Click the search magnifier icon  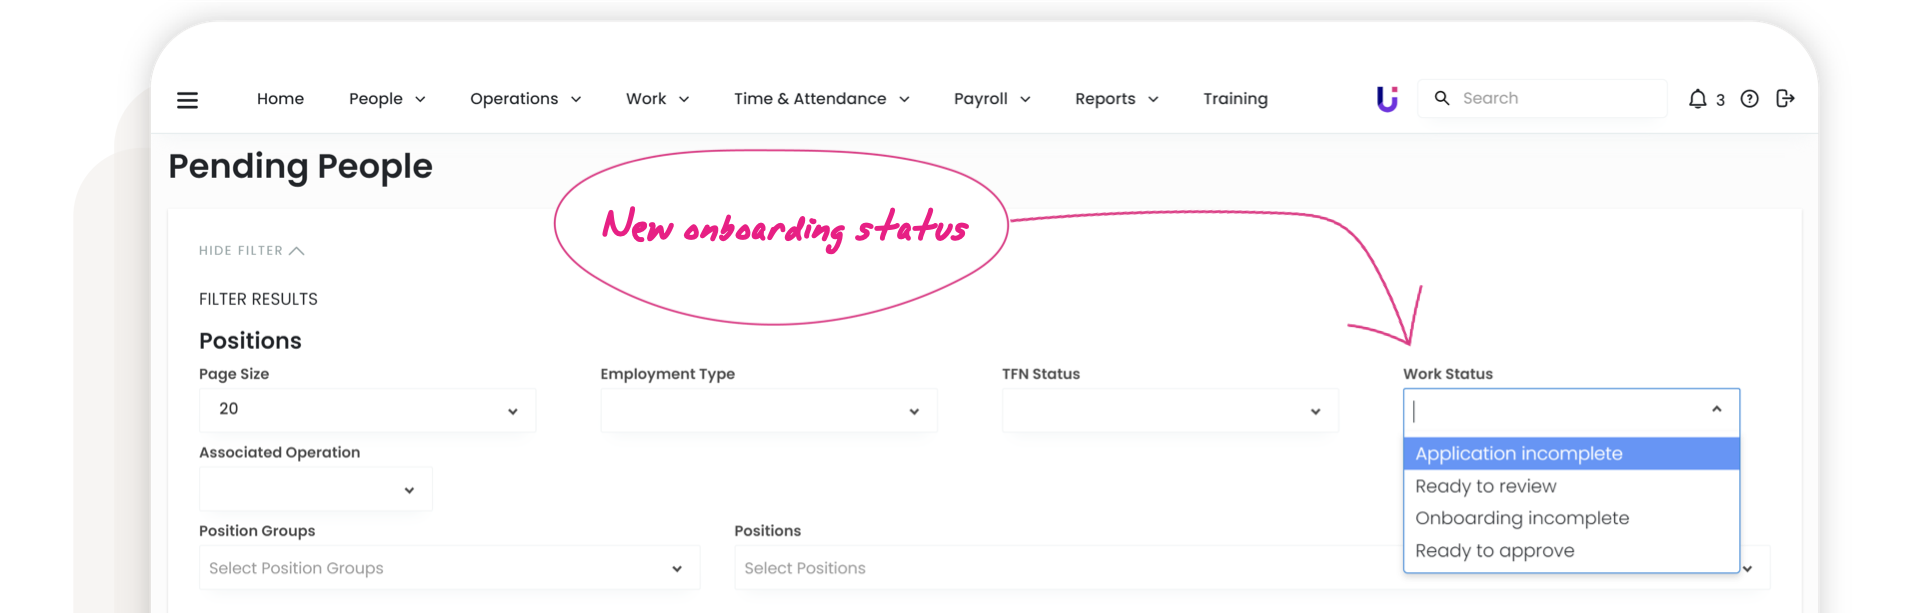click(1442, 98)
